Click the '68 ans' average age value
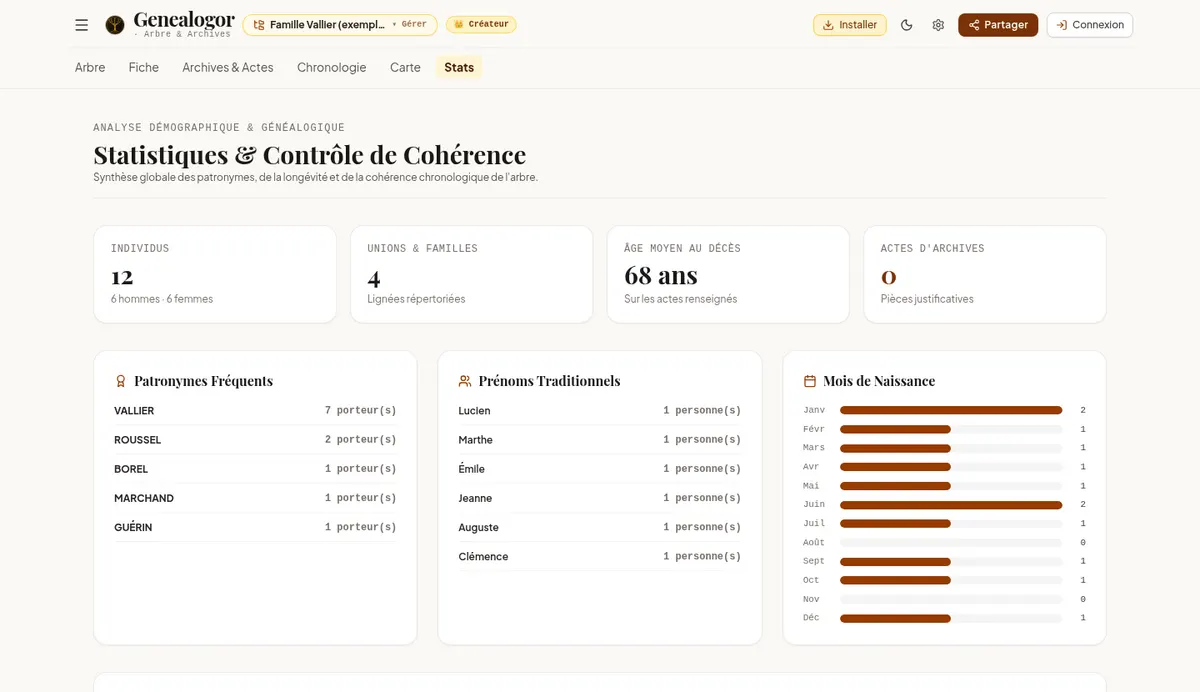This screenshot has height=692, width=1200. 661,275
